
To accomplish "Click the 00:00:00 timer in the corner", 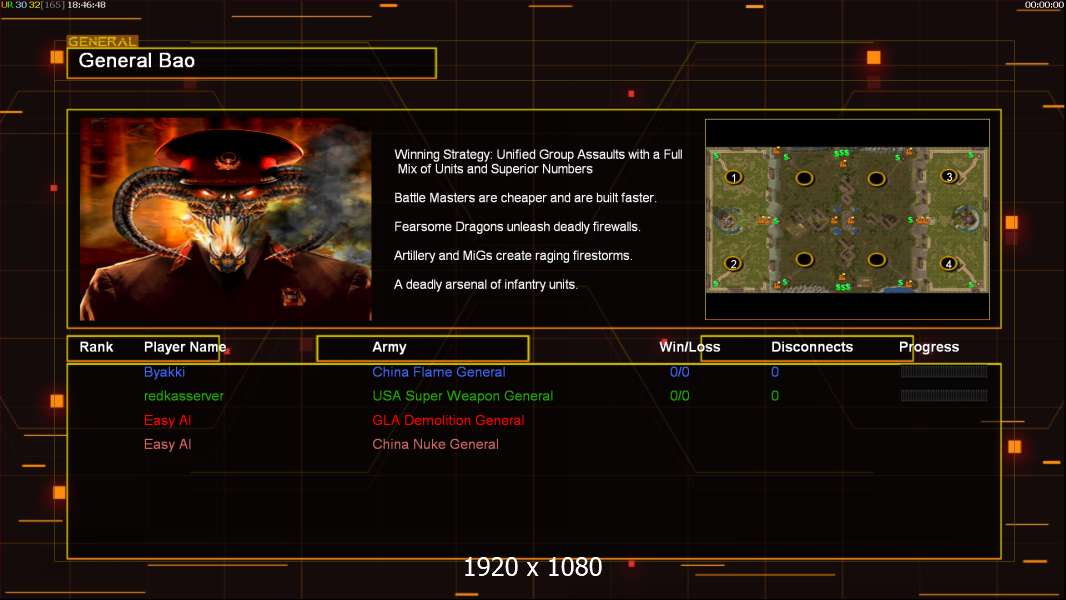I will tap(1044, 5).
